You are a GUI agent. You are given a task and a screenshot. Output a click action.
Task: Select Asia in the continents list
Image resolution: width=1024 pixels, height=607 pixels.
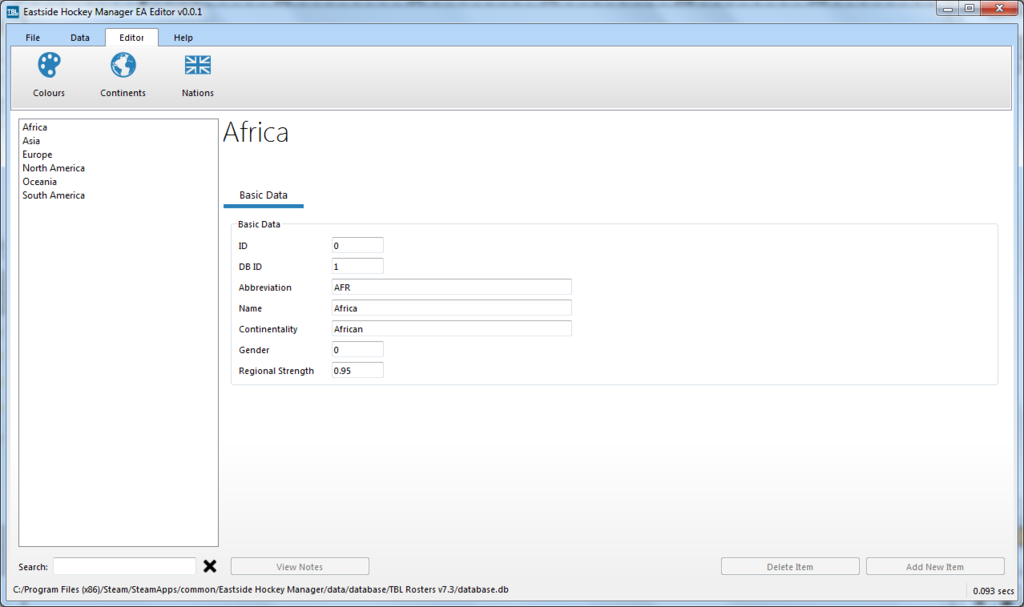[31, 141]
